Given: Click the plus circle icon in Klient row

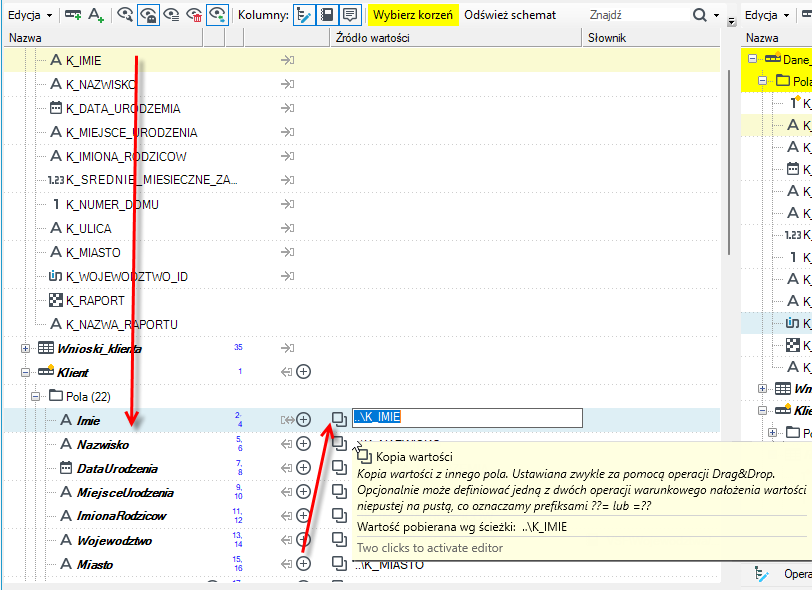Looking at the screenshot, I should click(303, 371).
